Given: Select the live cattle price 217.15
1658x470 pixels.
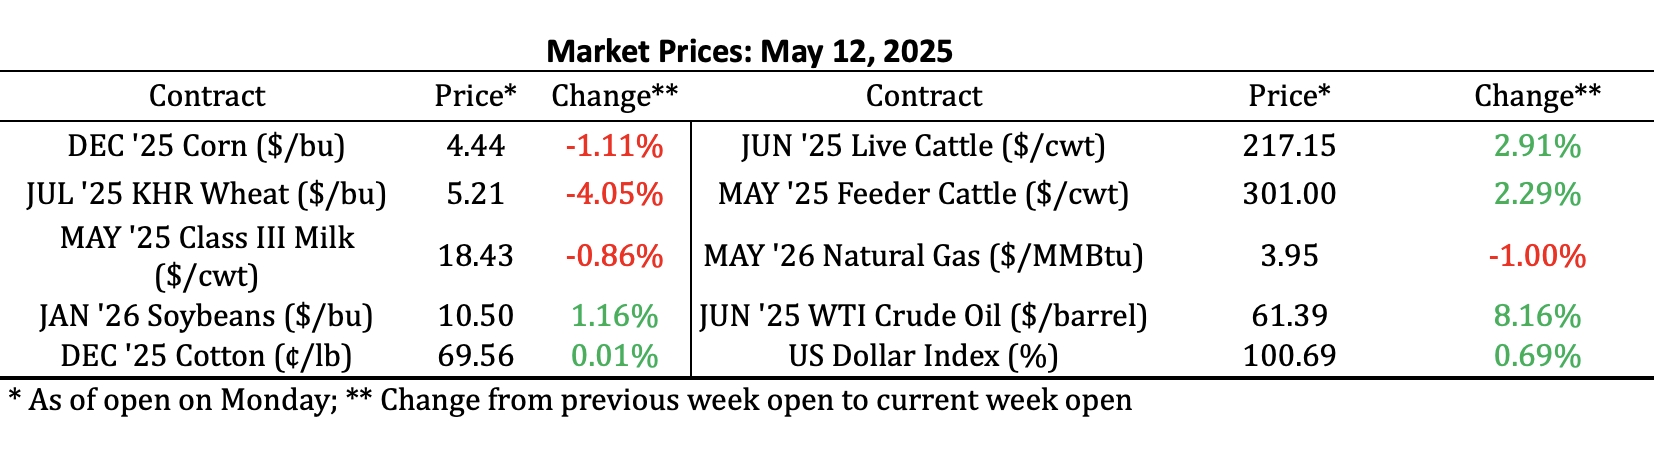Looking at the screenshot, I should 1289,146.
